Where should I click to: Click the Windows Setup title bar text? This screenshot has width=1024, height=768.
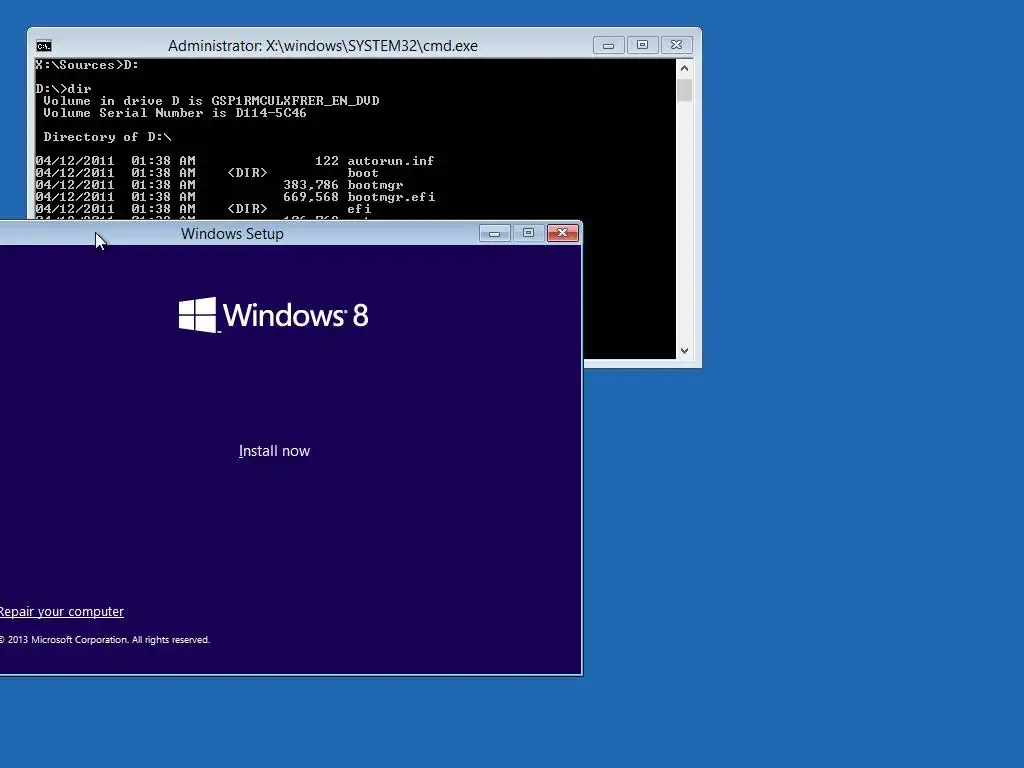coord(232,234)
